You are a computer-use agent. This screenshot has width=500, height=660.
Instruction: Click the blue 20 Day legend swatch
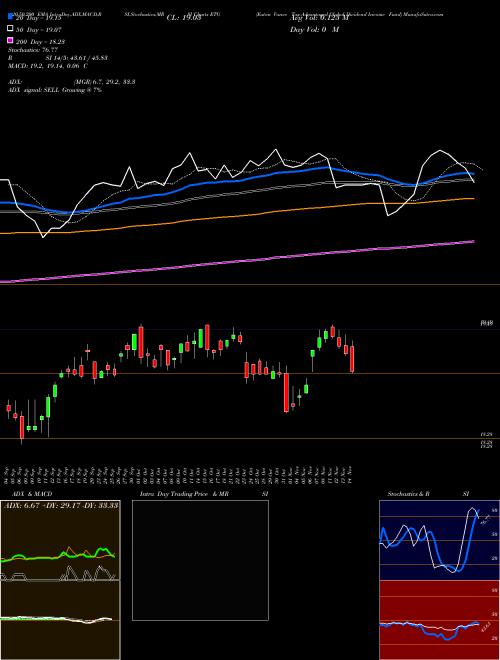point(10,17)
